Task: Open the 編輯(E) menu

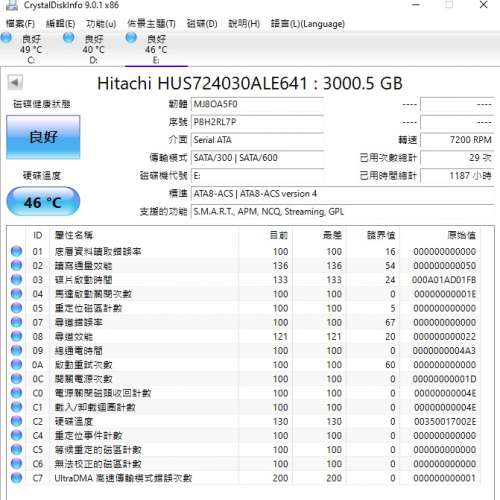Action: coord(60,24)
